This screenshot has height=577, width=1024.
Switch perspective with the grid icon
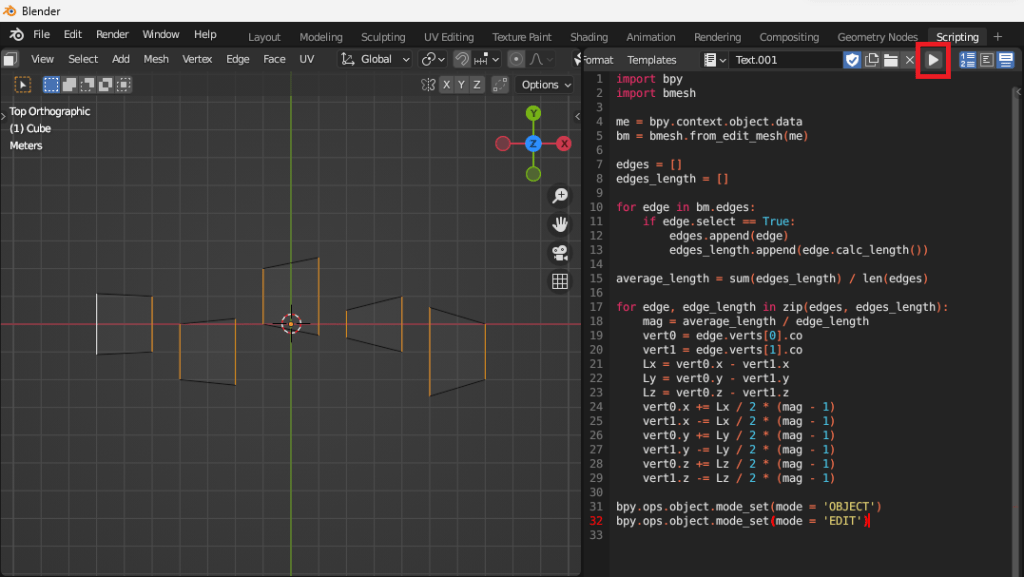point(560,282)
